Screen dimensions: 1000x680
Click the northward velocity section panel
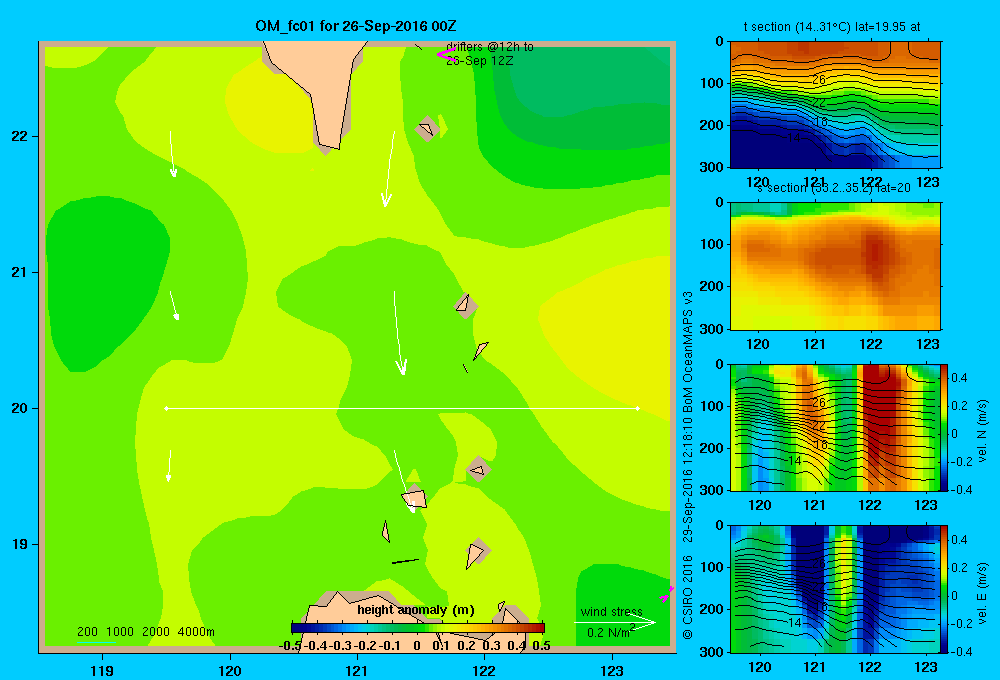pos(835,427)
